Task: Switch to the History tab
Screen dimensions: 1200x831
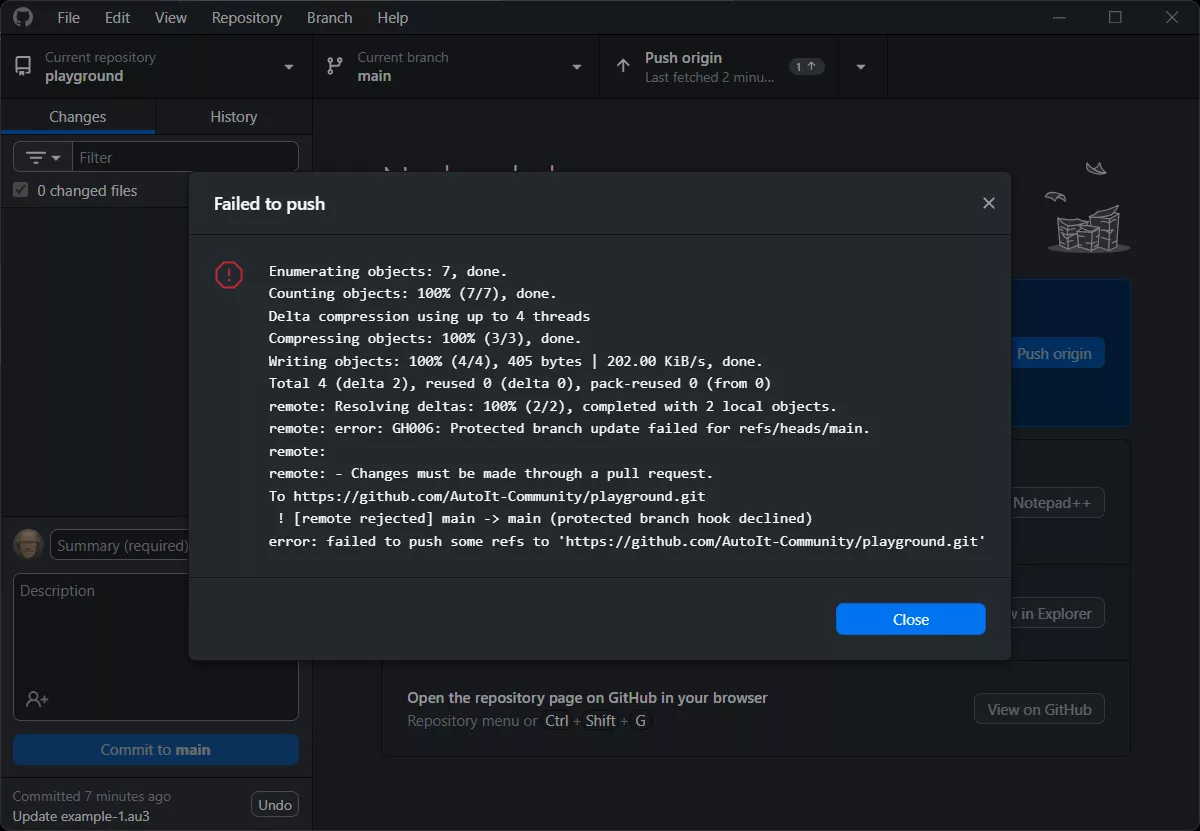Action: (x=233, y=117)
